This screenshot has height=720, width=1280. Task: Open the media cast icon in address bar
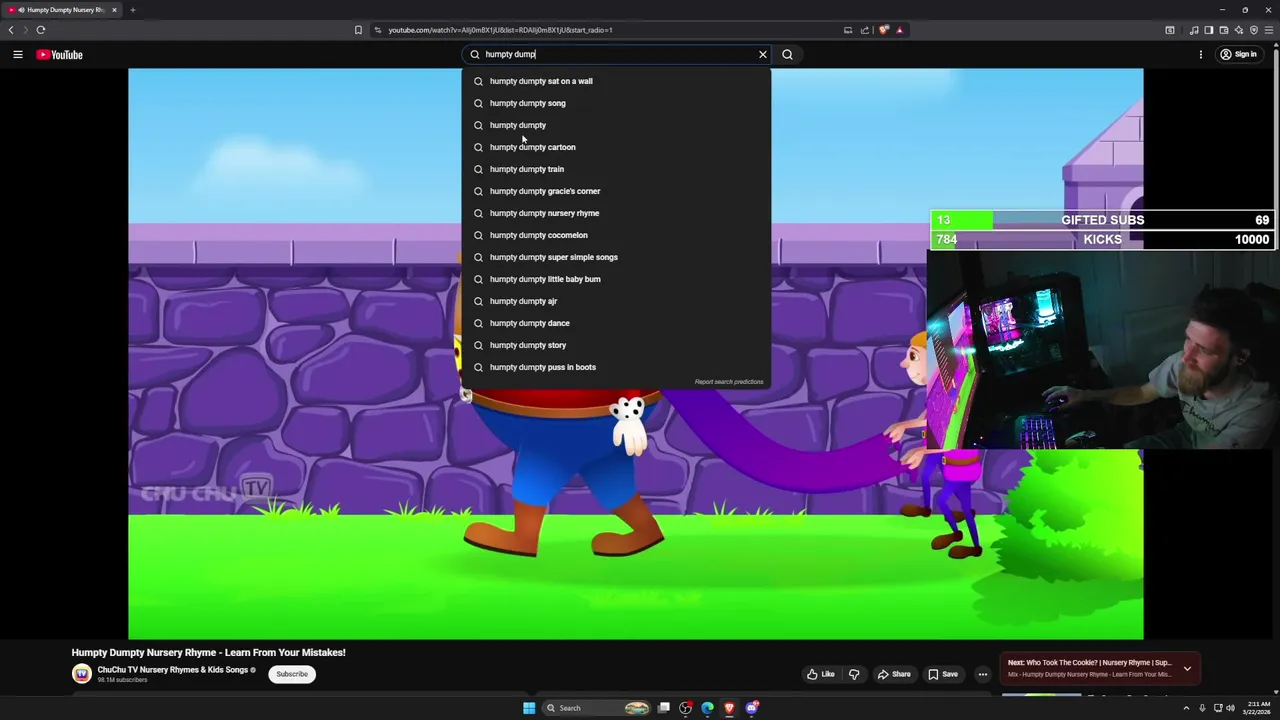(x=848, y=30)
